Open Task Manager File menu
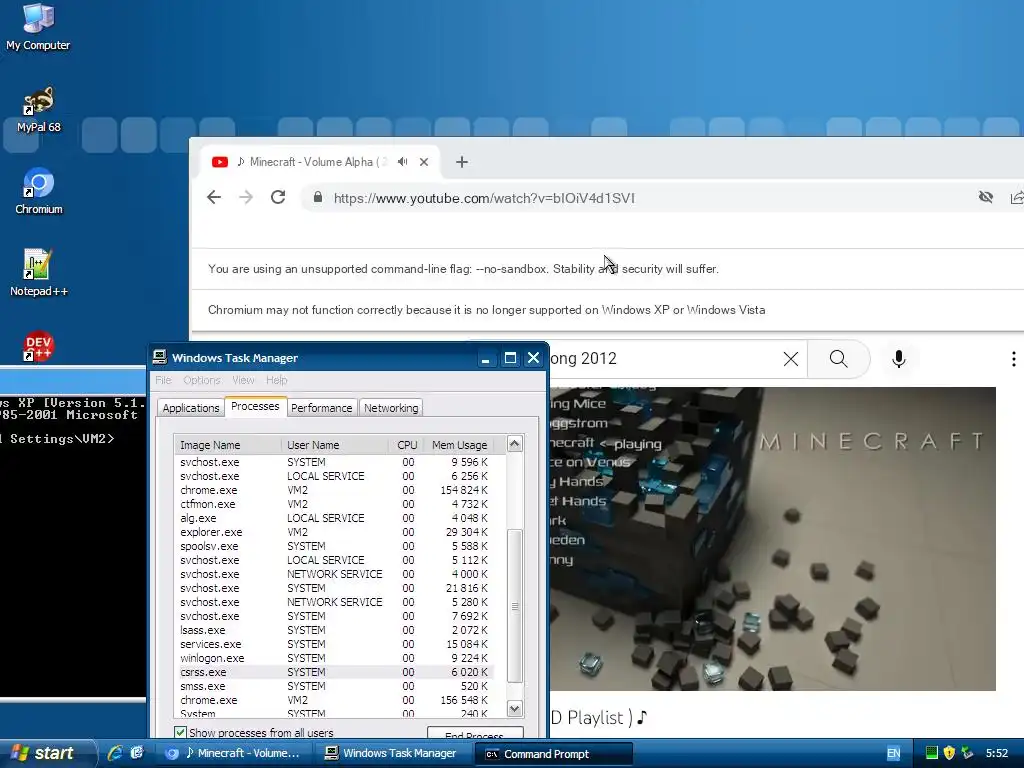 pos(163,380)
